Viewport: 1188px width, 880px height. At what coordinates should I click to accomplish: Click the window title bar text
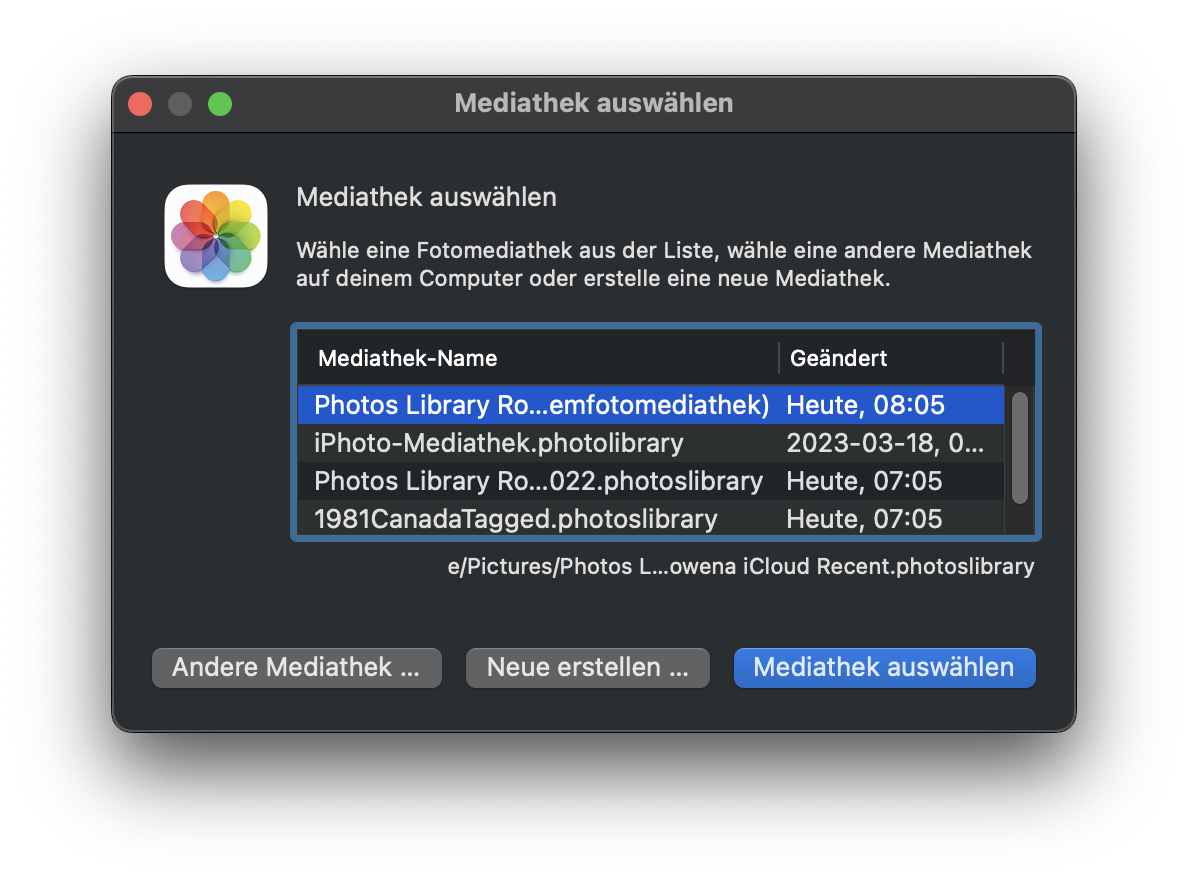point(593,103)
